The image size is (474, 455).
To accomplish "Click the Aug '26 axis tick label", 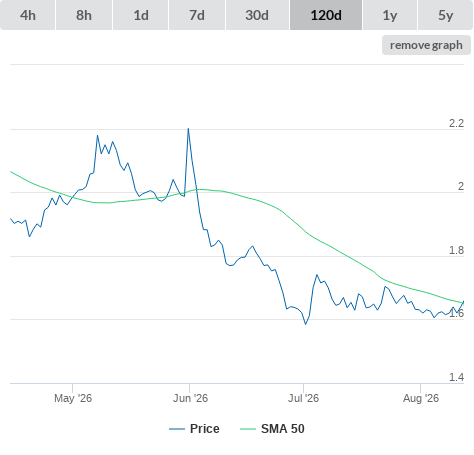I will click(421, 398).
